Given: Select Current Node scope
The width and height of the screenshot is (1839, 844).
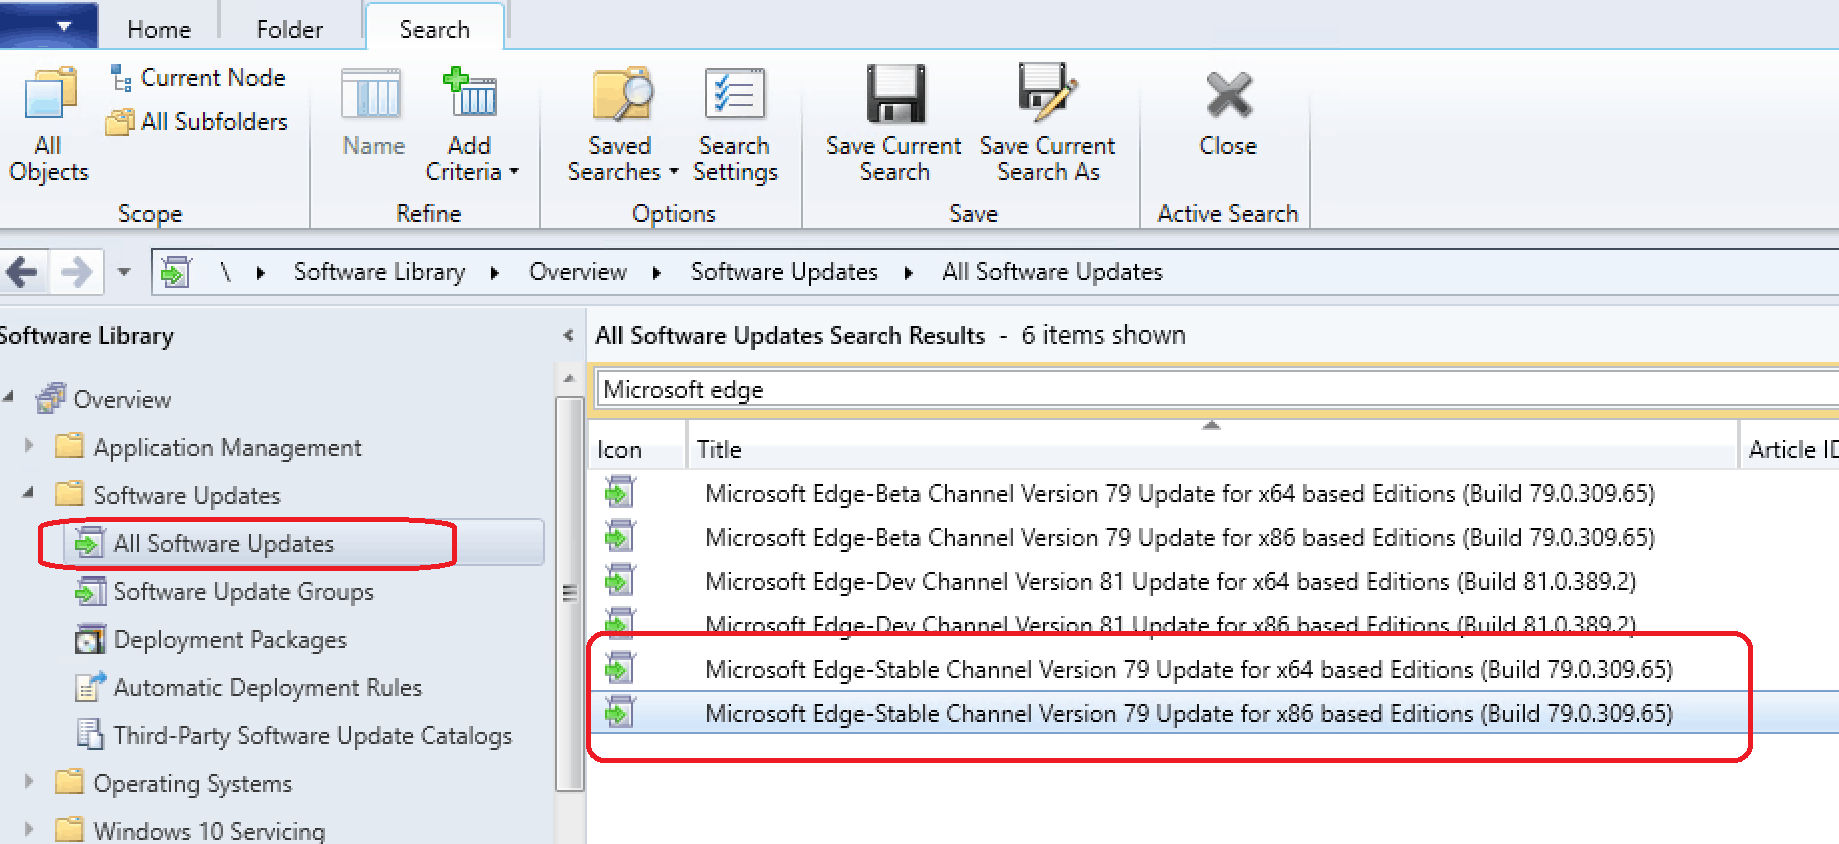Looking at the screenshot, I should pyautogui.click(x=198, y=78).
